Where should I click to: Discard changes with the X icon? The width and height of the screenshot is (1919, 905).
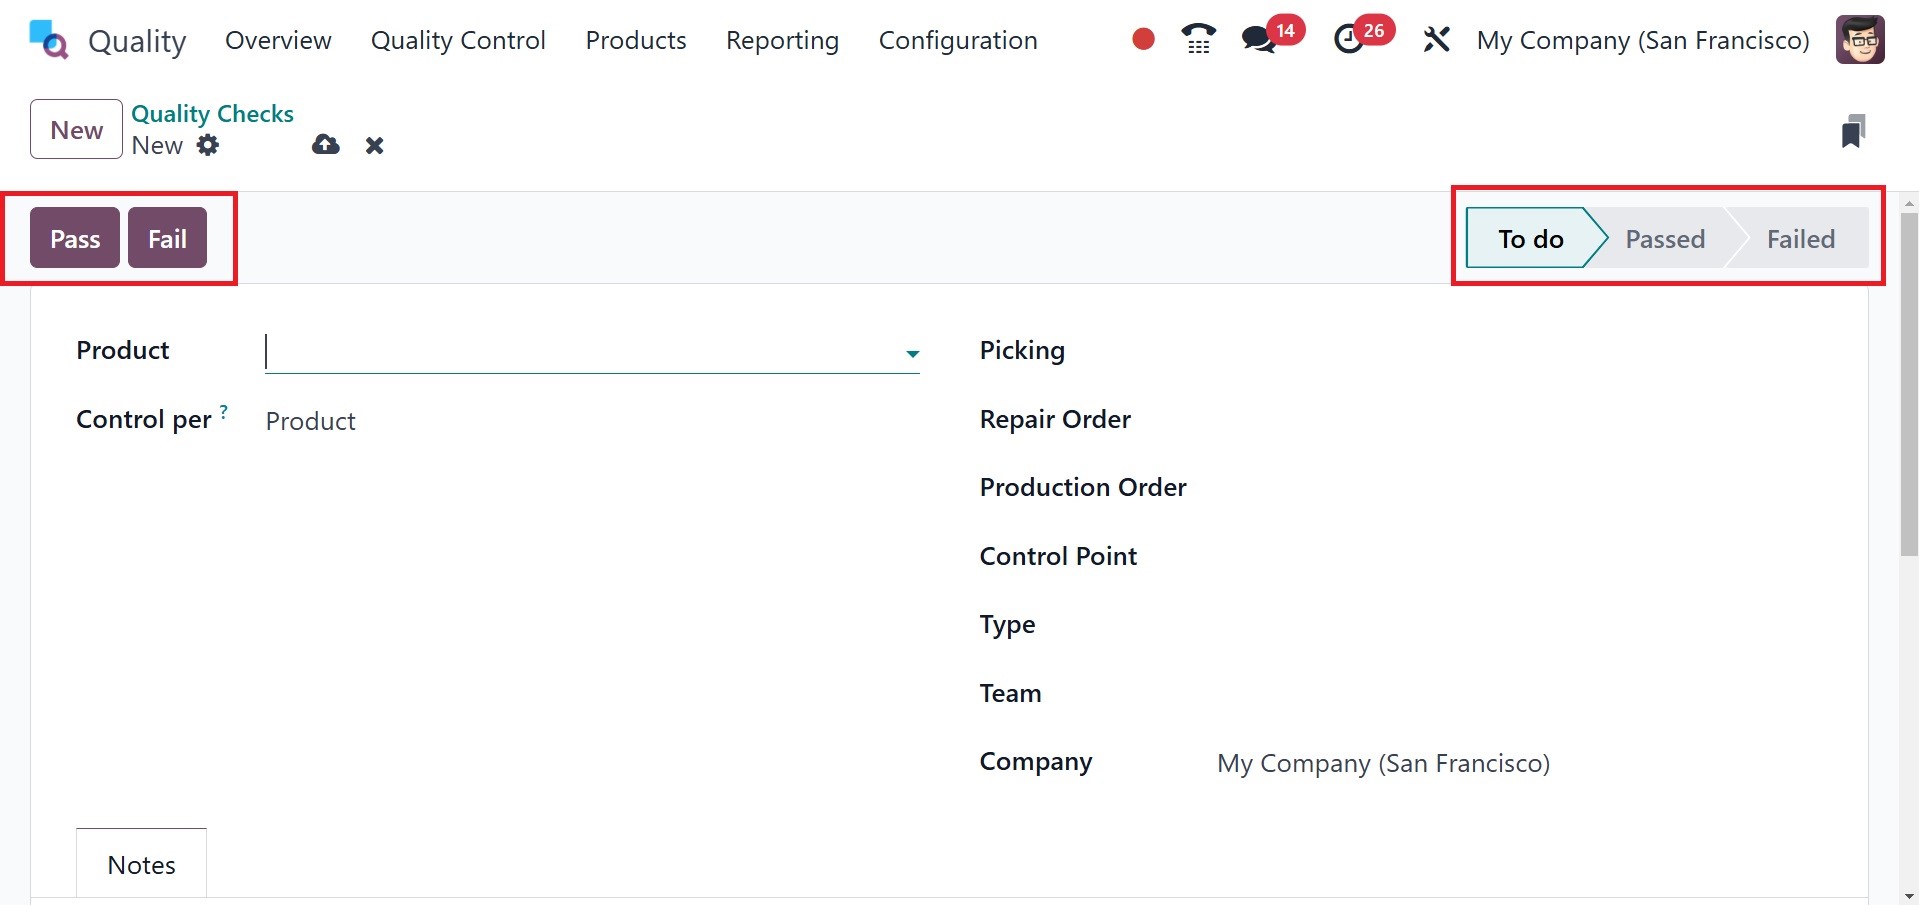tap(374, 146)
